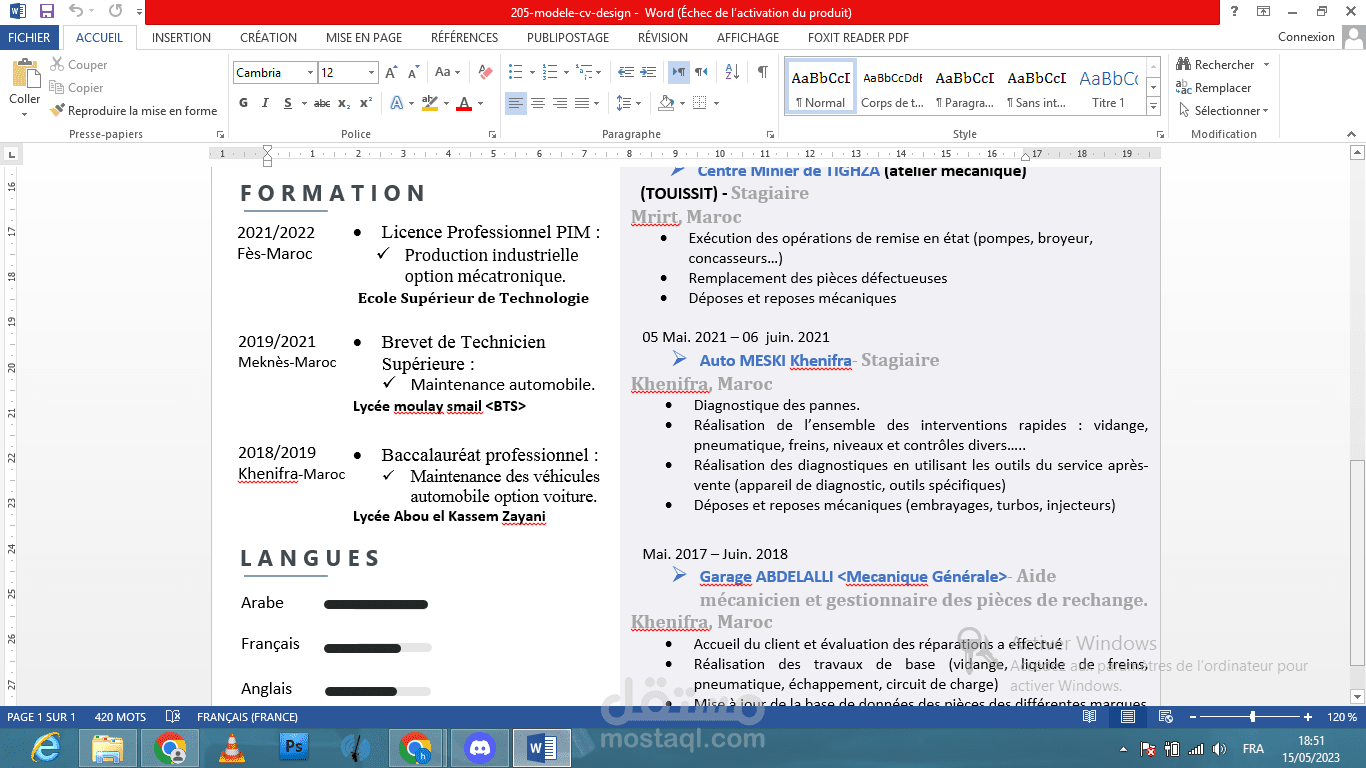Toggle bold formatting (G)

[x=244, y=103]
